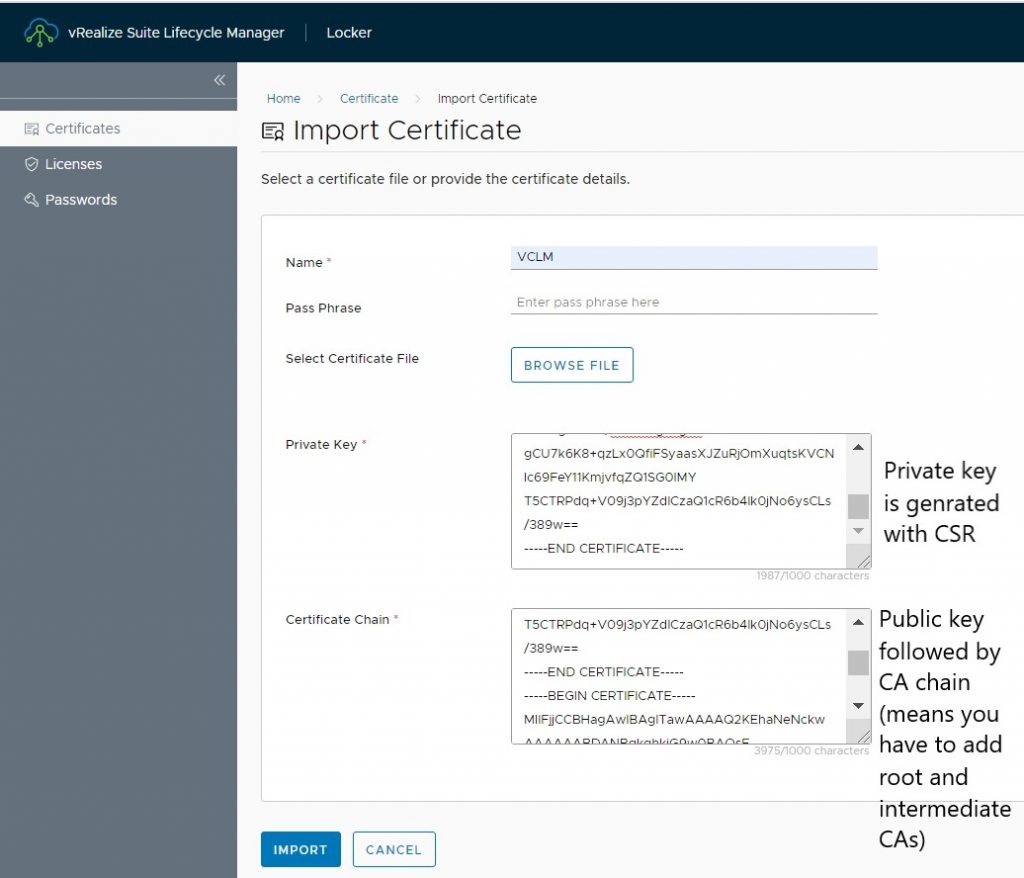Focus the Pass Phrase input field

(x=694, y=302)
